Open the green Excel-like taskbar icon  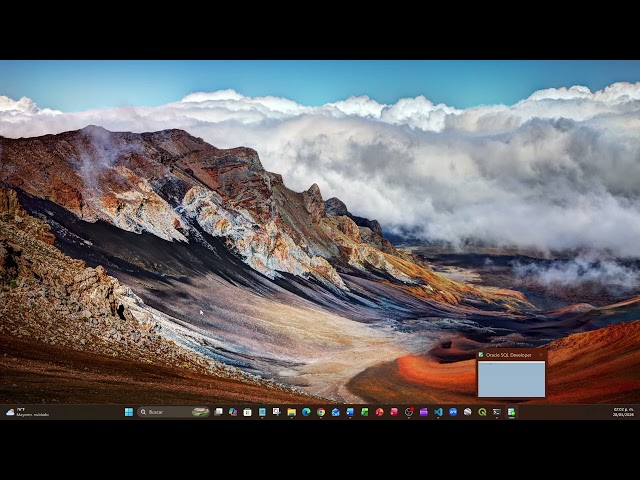click(x=364, y=412)
